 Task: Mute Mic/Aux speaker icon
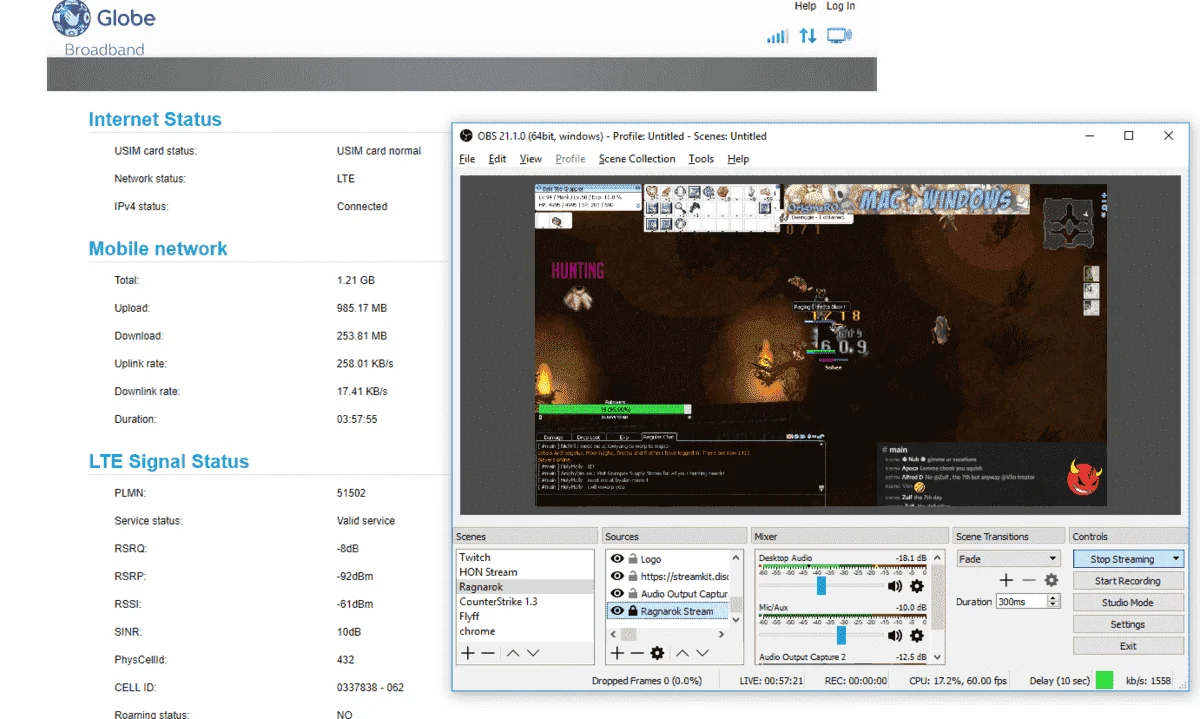pos(894,635)
